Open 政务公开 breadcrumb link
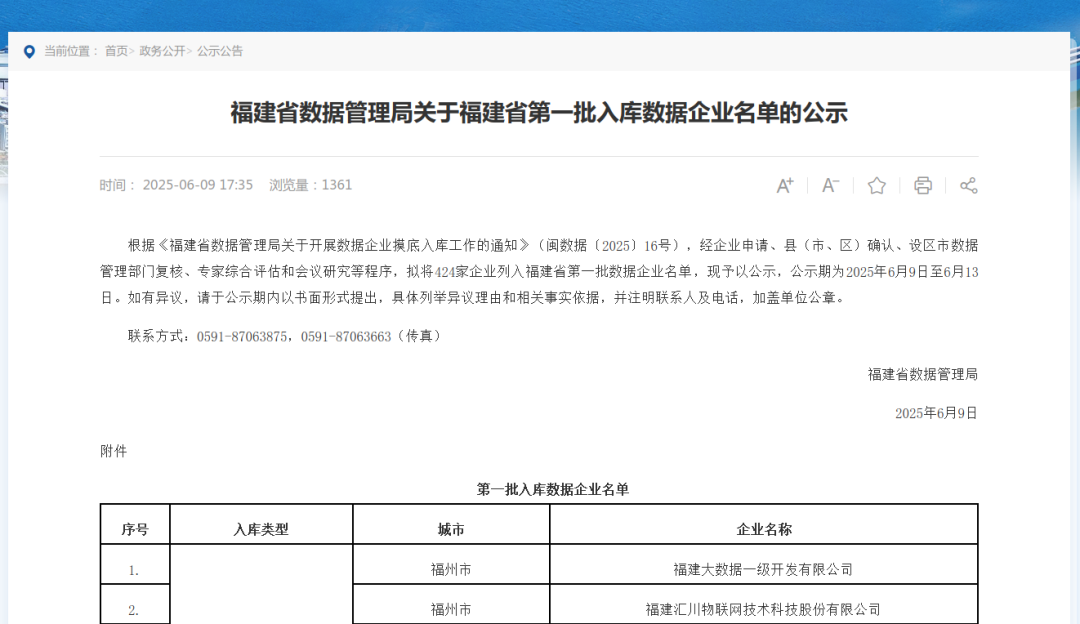The height and width of the screenshot is (624, 1080). point(162,51)
